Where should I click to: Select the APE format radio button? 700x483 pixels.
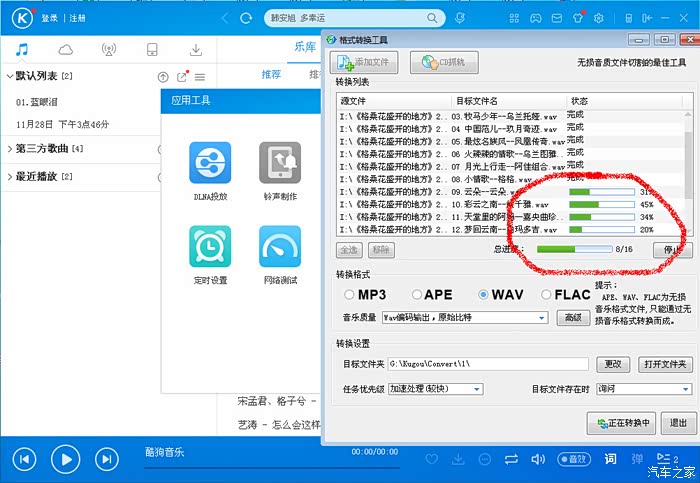tap(415, 295)
